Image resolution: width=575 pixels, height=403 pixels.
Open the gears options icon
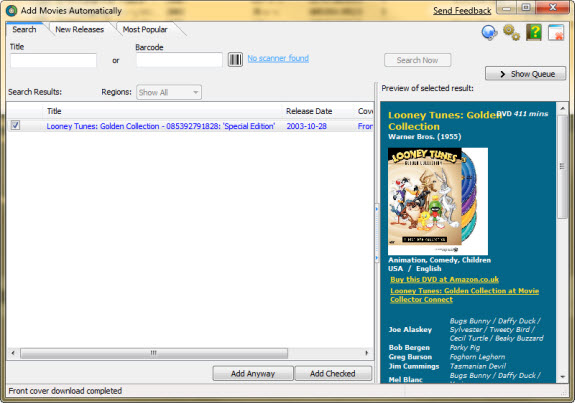tap(511, 32)
